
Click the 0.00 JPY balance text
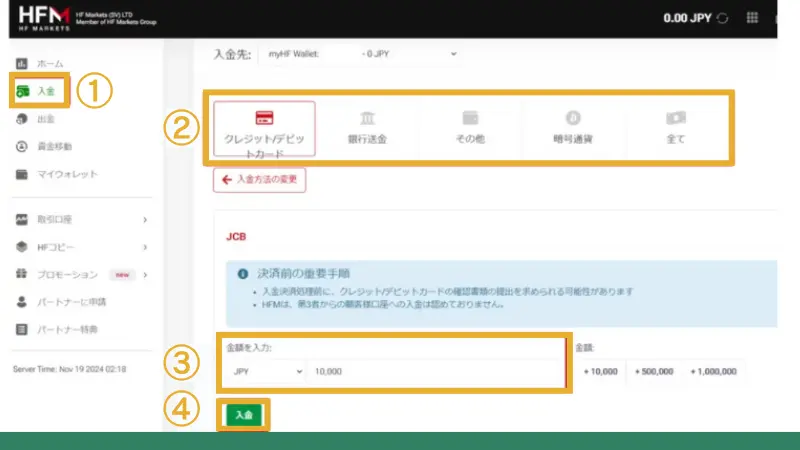tap(687, 18)
